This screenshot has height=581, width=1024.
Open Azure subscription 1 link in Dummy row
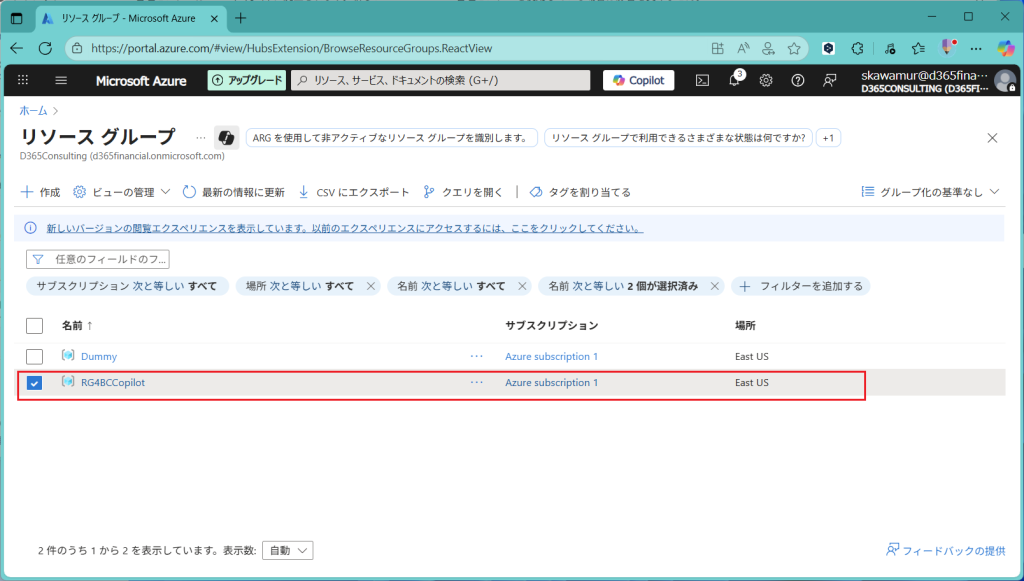tap(551, 356)
